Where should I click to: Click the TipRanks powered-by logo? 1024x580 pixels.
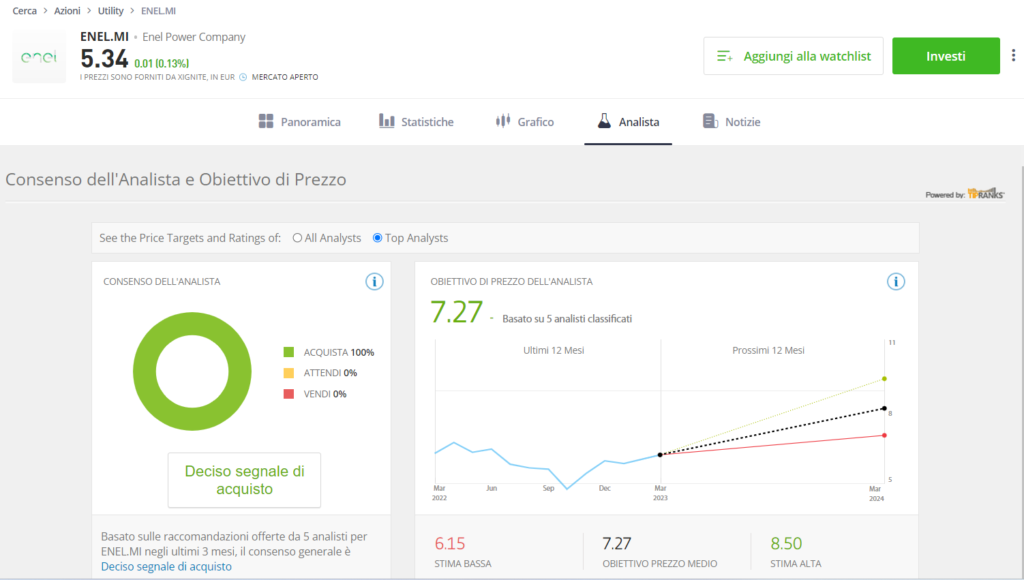click(x=985, y=193)
